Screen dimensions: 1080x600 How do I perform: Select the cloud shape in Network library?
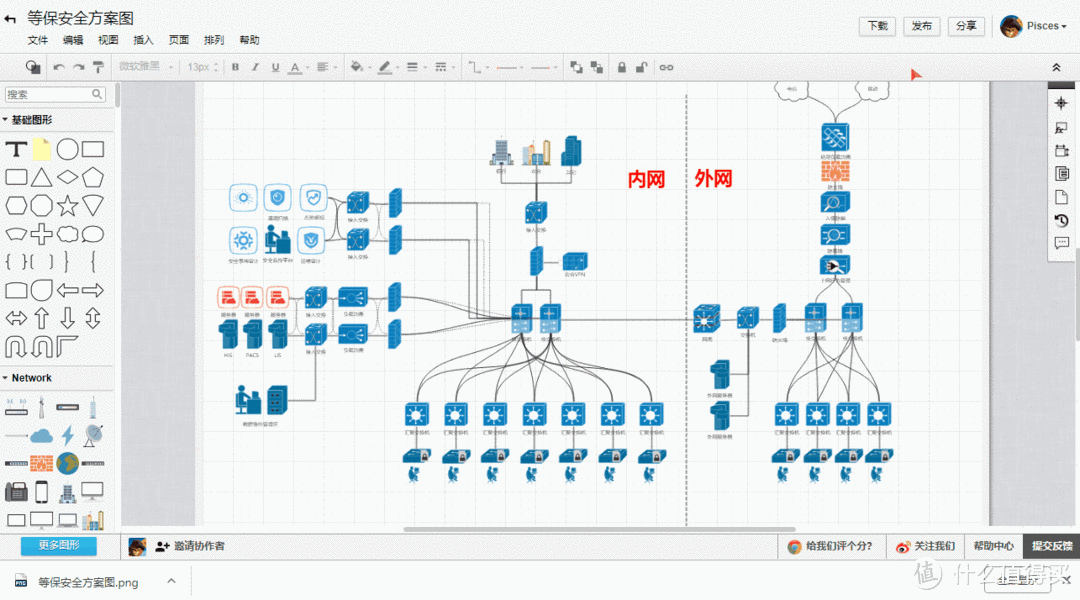pos(41,435)
